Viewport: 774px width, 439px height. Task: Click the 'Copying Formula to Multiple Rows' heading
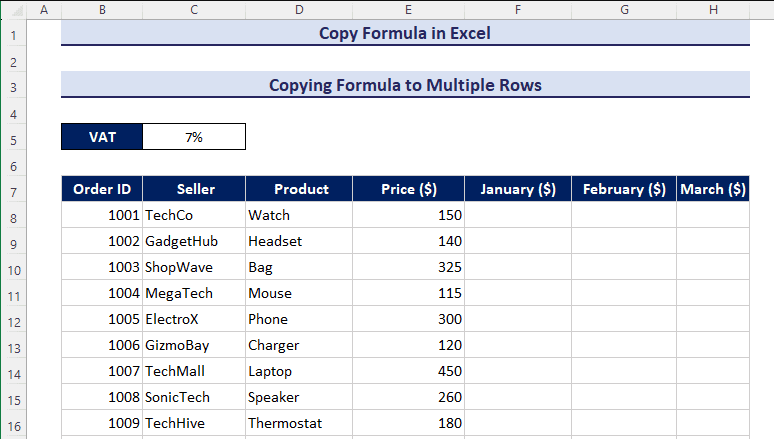pos(405,85)
